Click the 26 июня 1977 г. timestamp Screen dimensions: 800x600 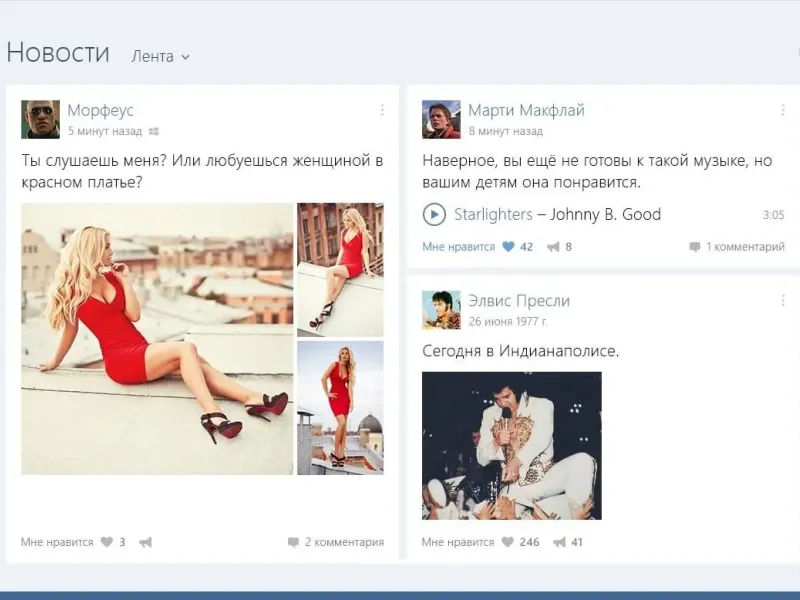click(x=508, y=321)
